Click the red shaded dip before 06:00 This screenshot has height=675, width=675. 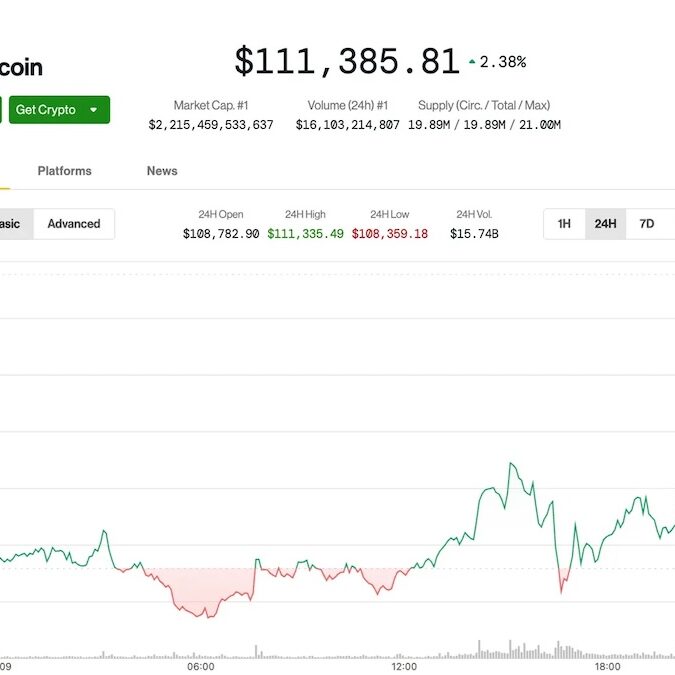200,596
